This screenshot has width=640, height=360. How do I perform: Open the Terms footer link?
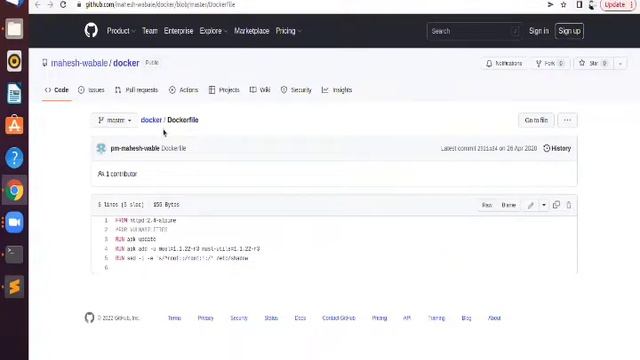[174, 318]
